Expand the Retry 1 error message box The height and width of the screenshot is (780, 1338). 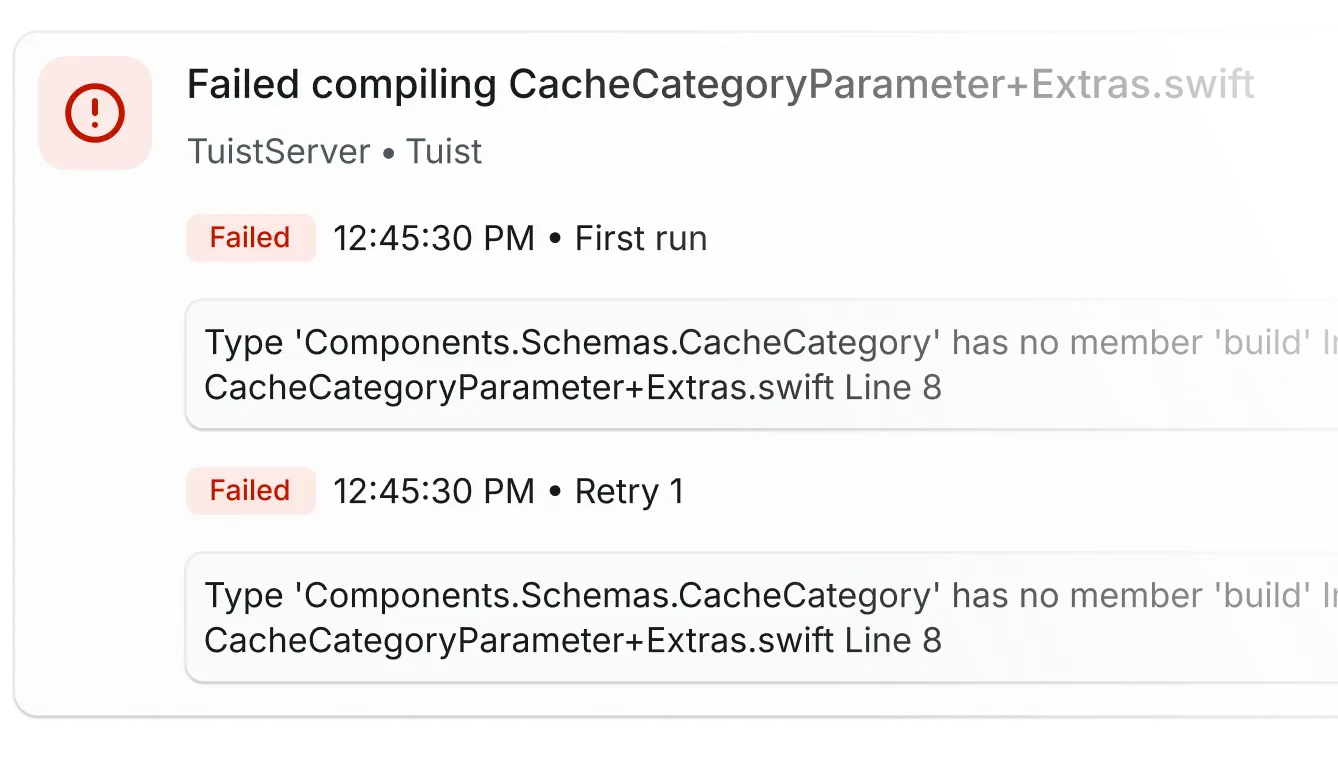760,616
